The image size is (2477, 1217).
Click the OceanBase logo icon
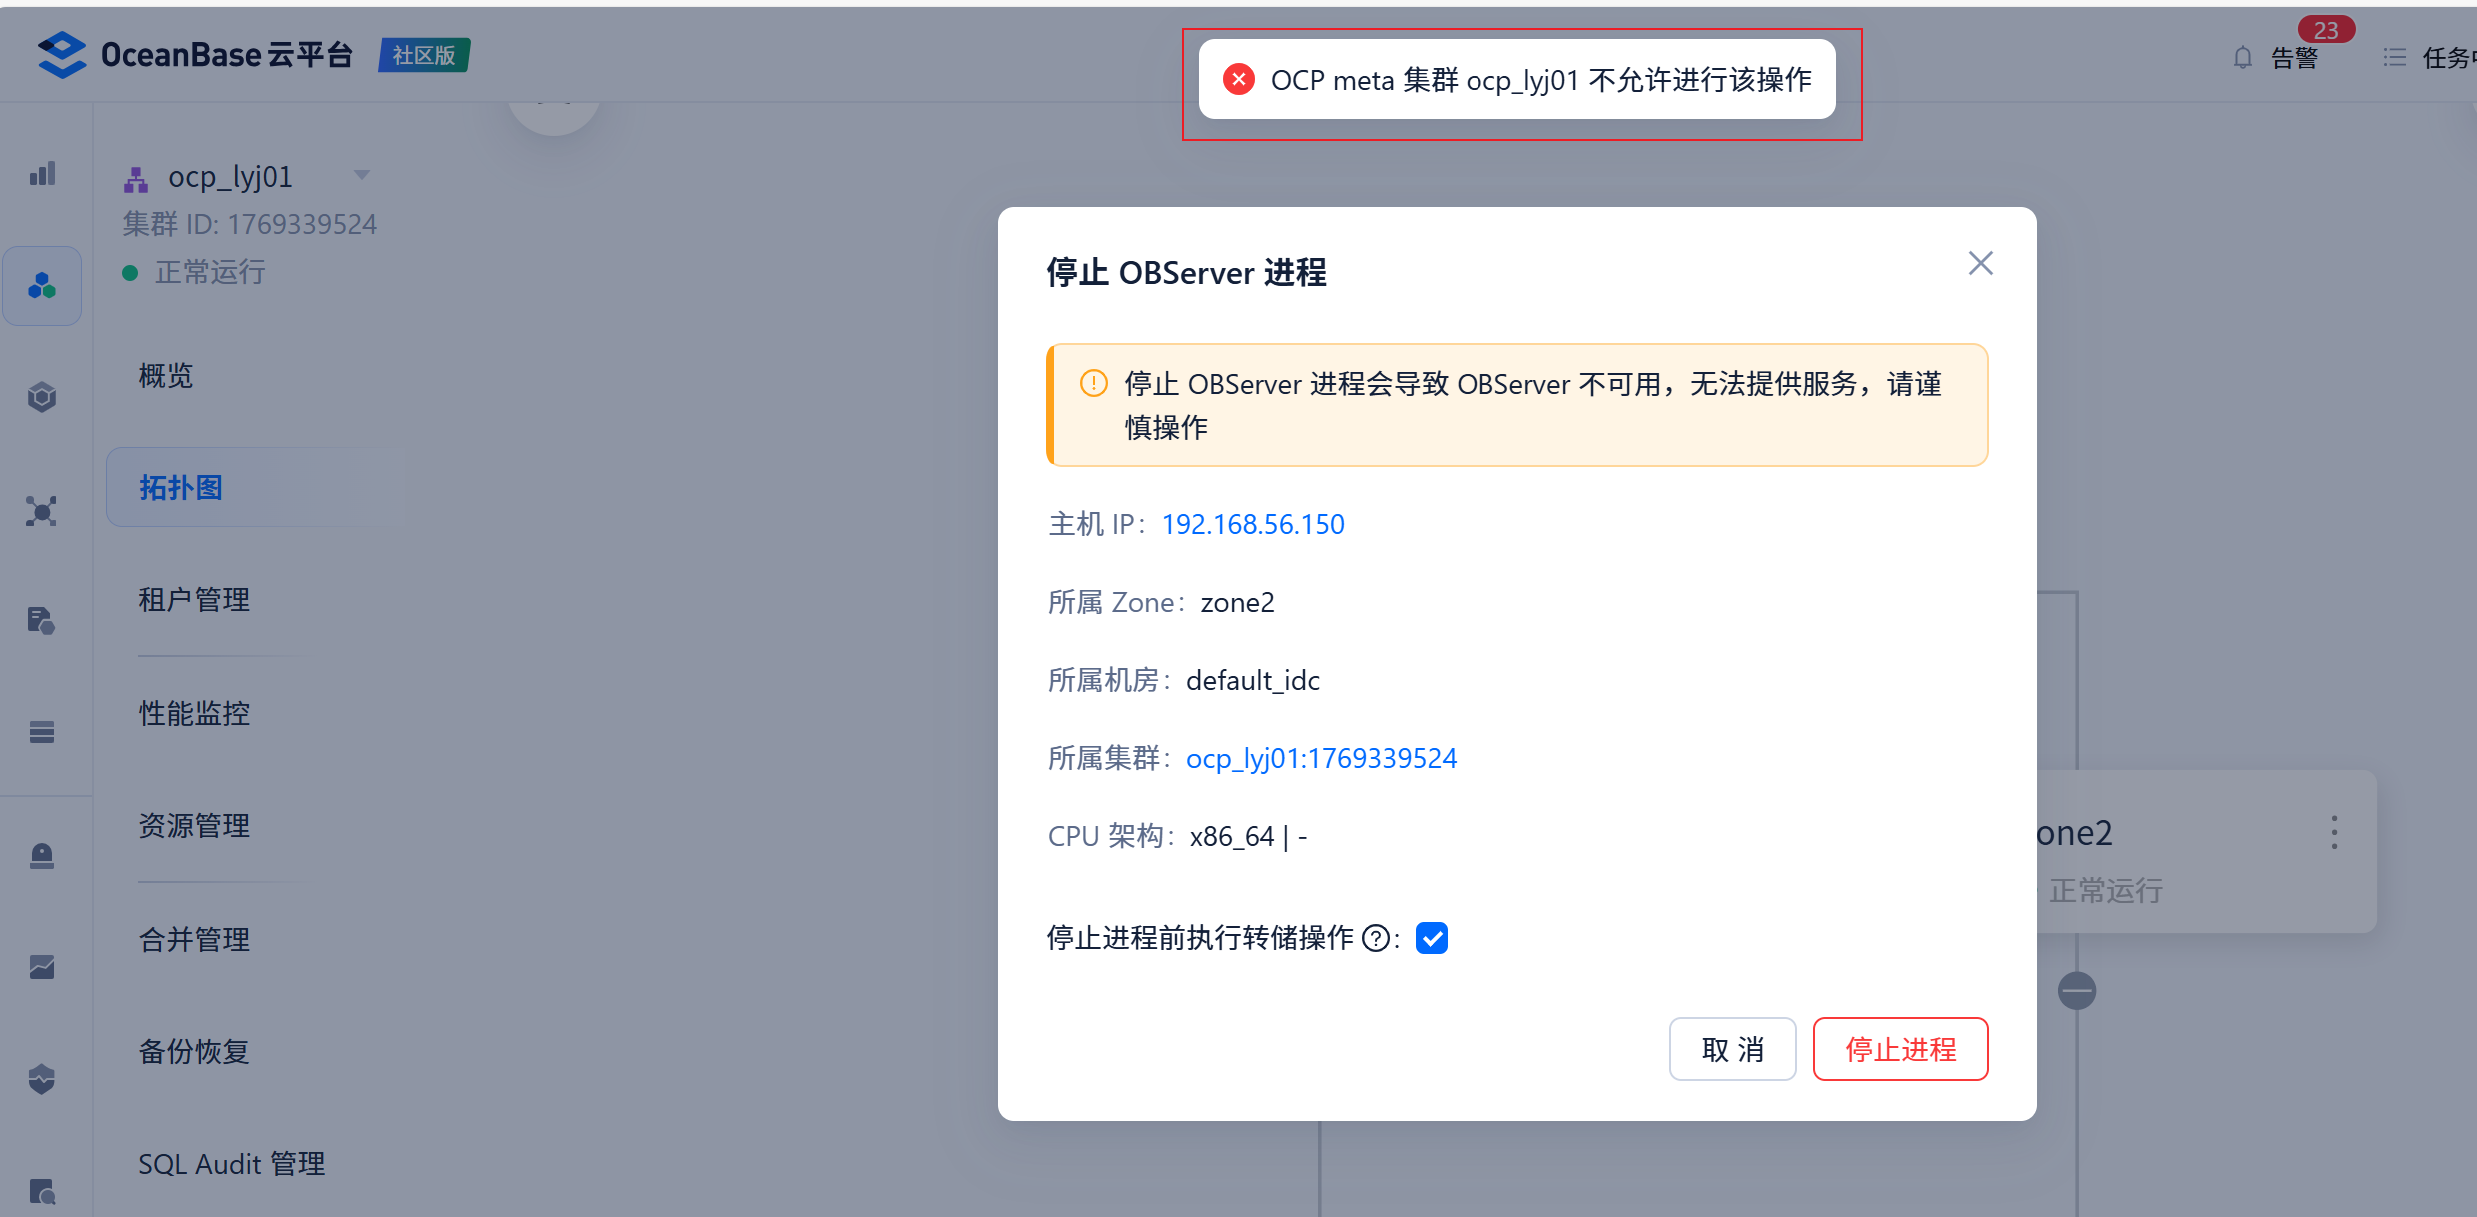62,54
